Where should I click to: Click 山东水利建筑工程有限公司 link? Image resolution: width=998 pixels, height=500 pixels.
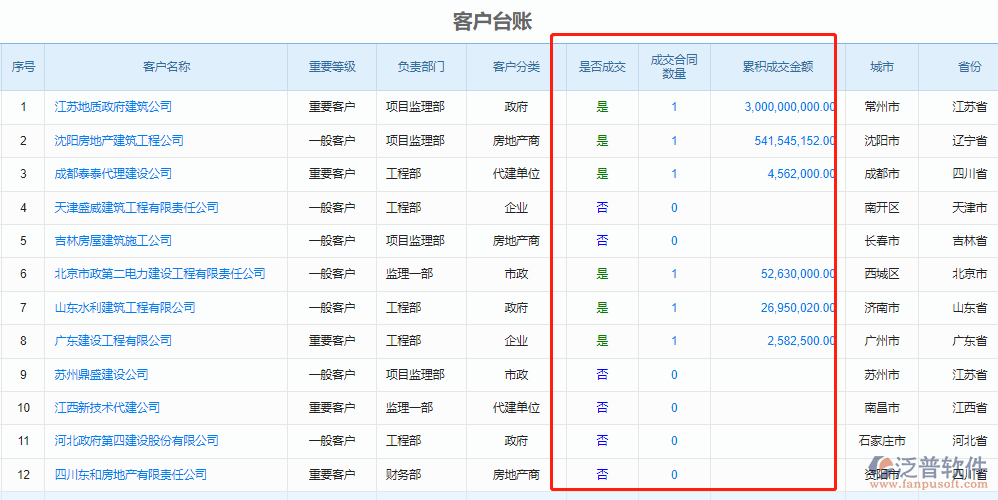[x=125, y=308]
